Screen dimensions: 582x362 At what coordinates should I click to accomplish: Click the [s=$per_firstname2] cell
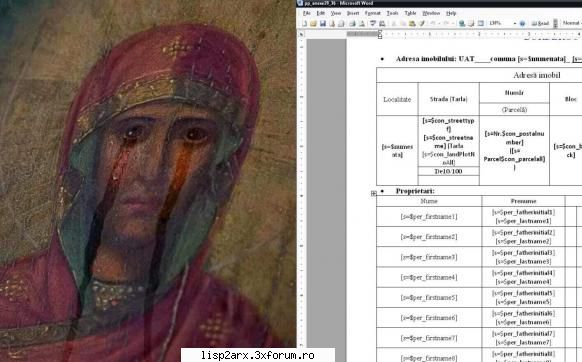point(429,237)
